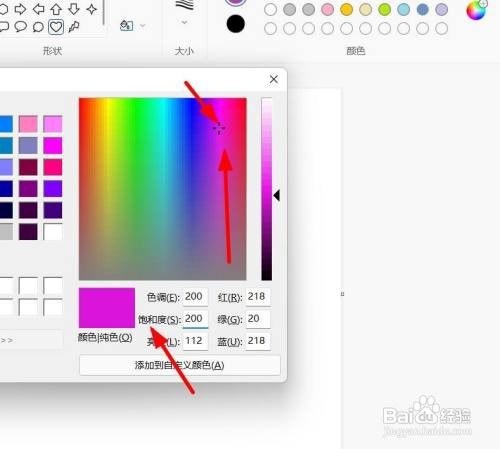Click the 颜色|纯色(O) label
This screenshot has width=500, height=449.
pos(105,338)
